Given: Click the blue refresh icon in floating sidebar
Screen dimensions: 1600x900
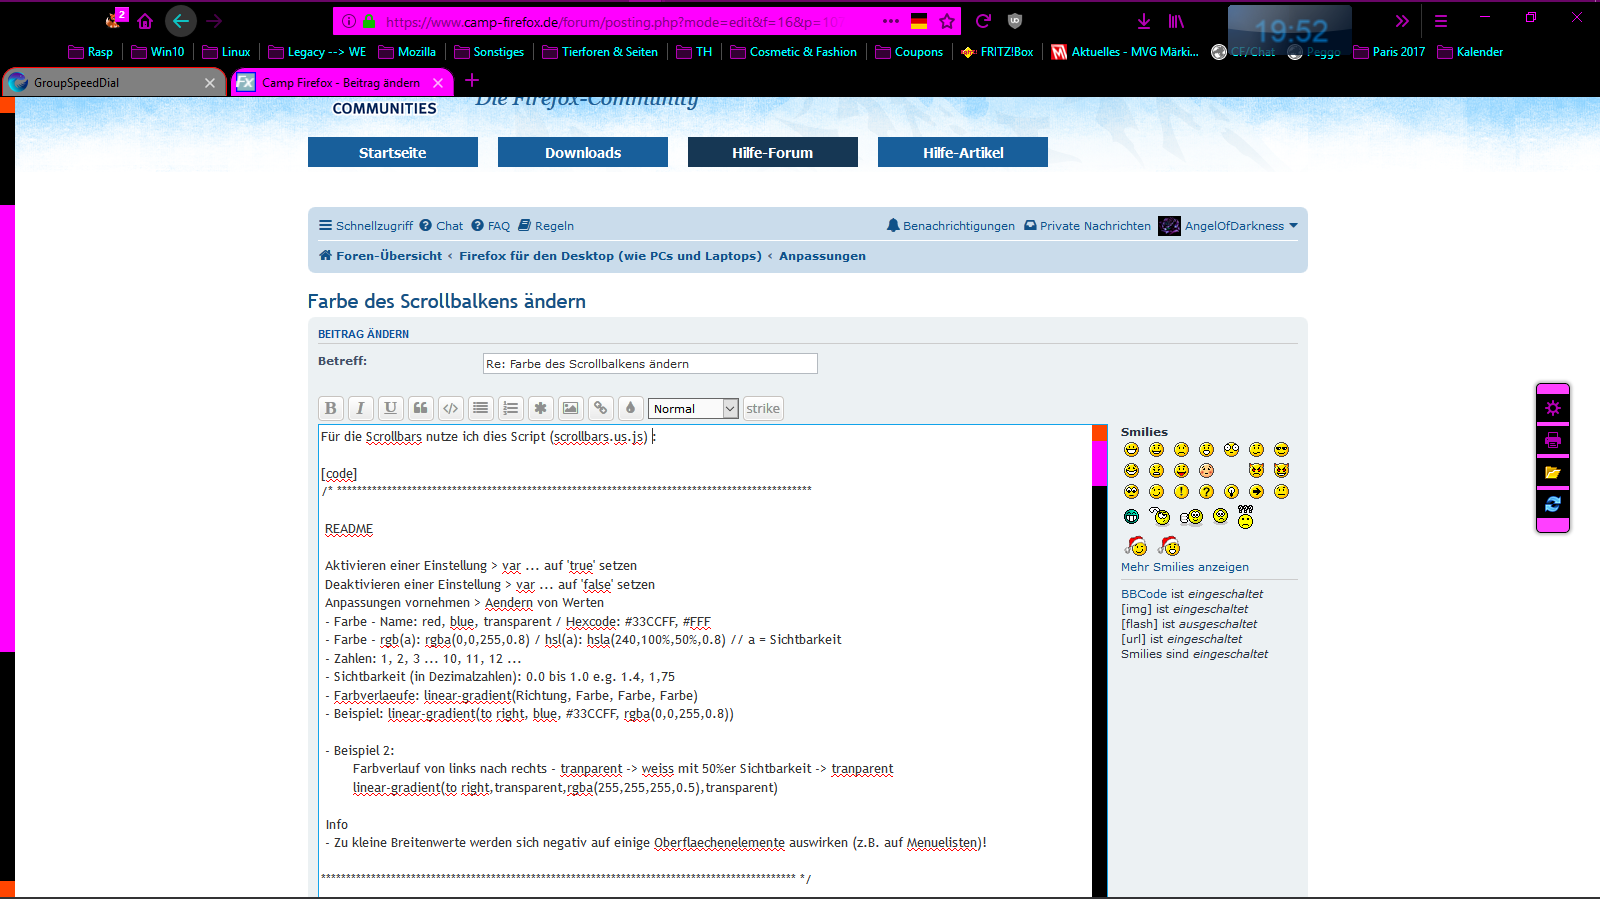Looking at the screenshot, I should pyautogui.click(x=1552, y=504).
